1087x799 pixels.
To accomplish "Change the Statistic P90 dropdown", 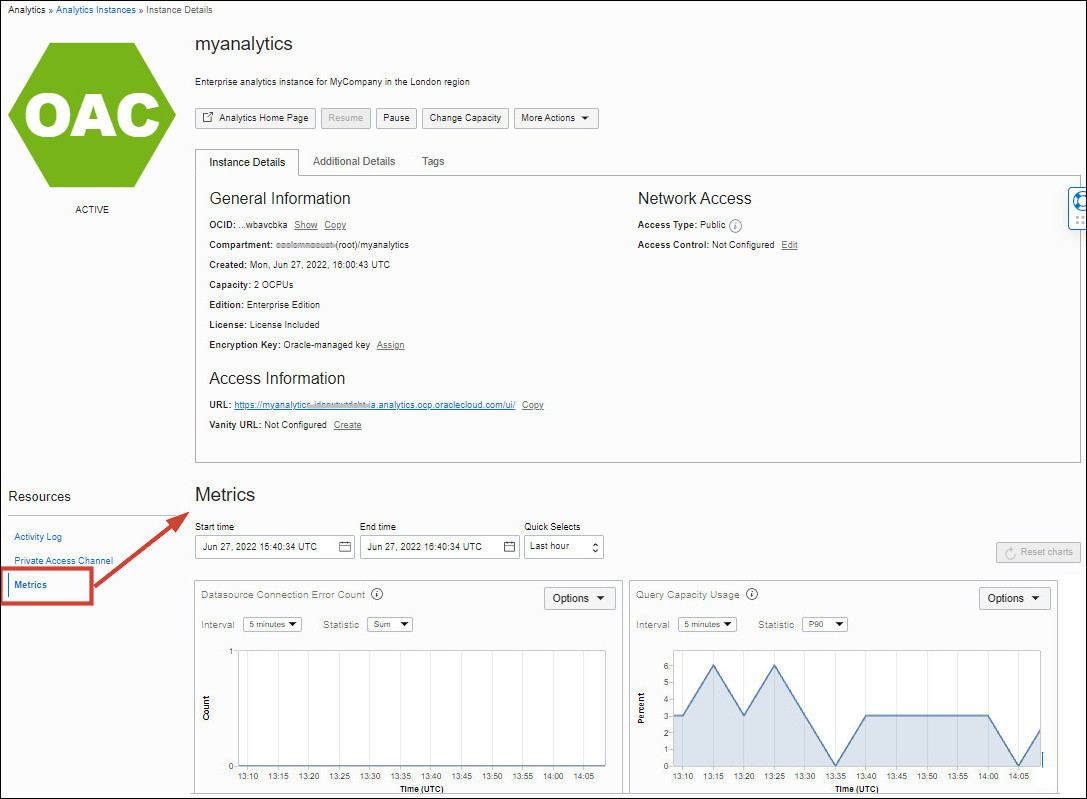I will [x=824, y=624].
